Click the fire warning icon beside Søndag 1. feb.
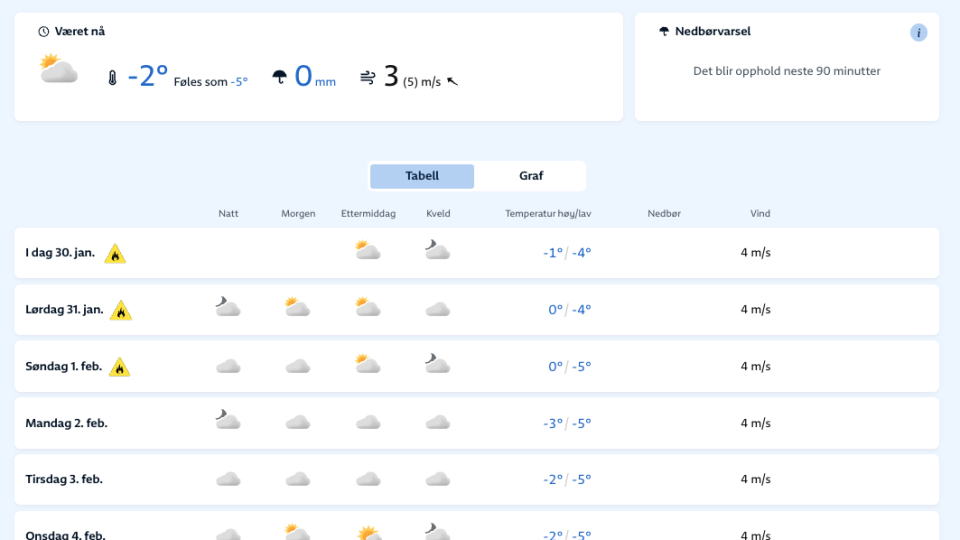This screenshot has height=540, width=960. pyautogui.click(x=120, y=367)
